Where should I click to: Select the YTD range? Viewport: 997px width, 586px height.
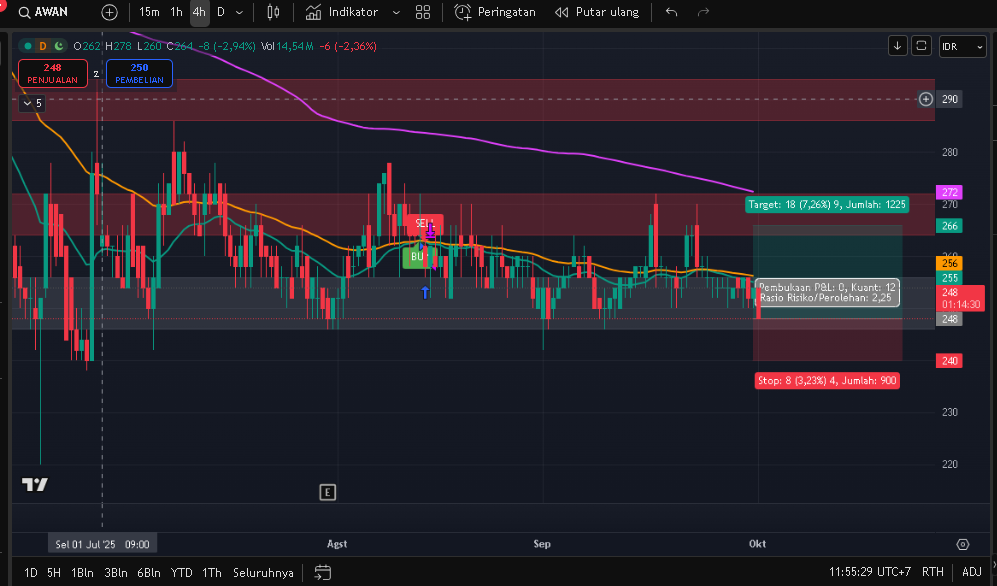(x=182, y=573)
